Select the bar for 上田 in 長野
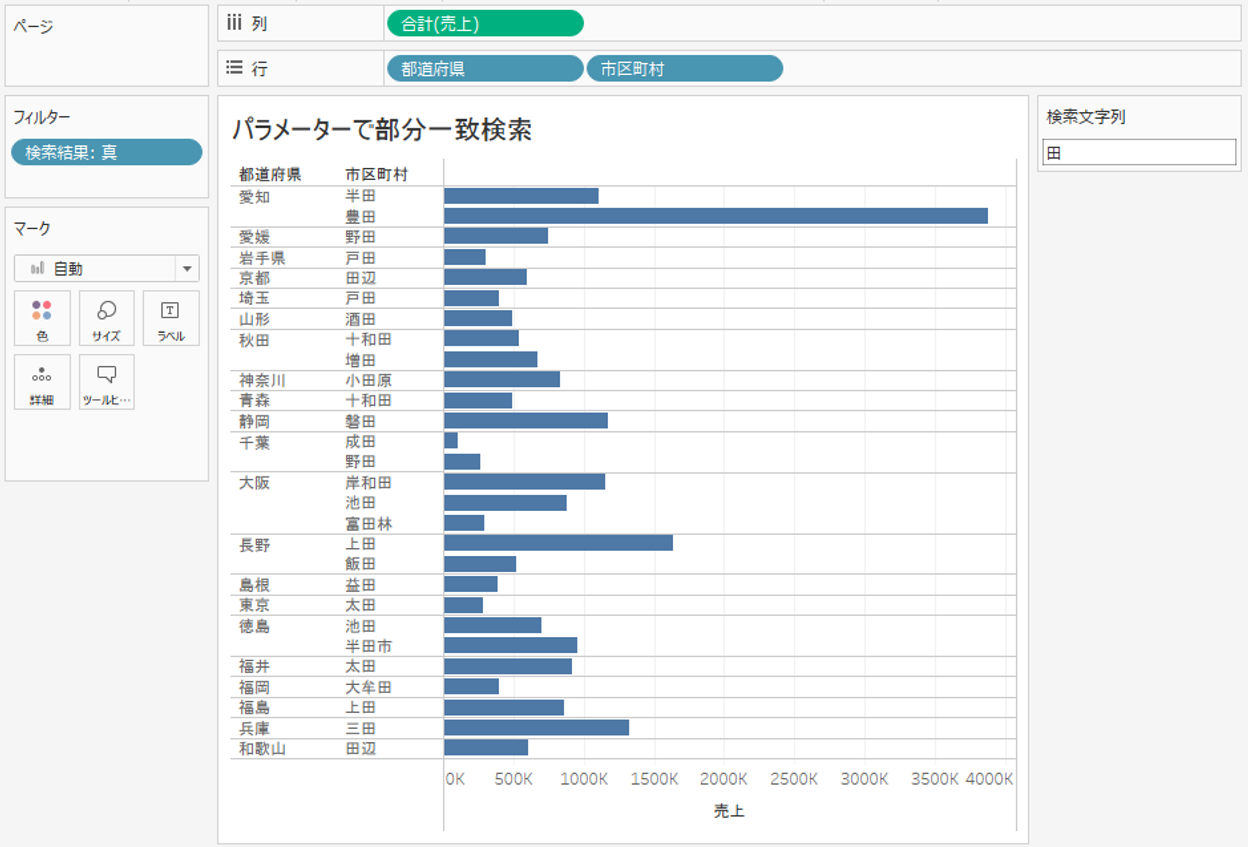Viewport: 1248px width, 847px height. tap(558, 543)
